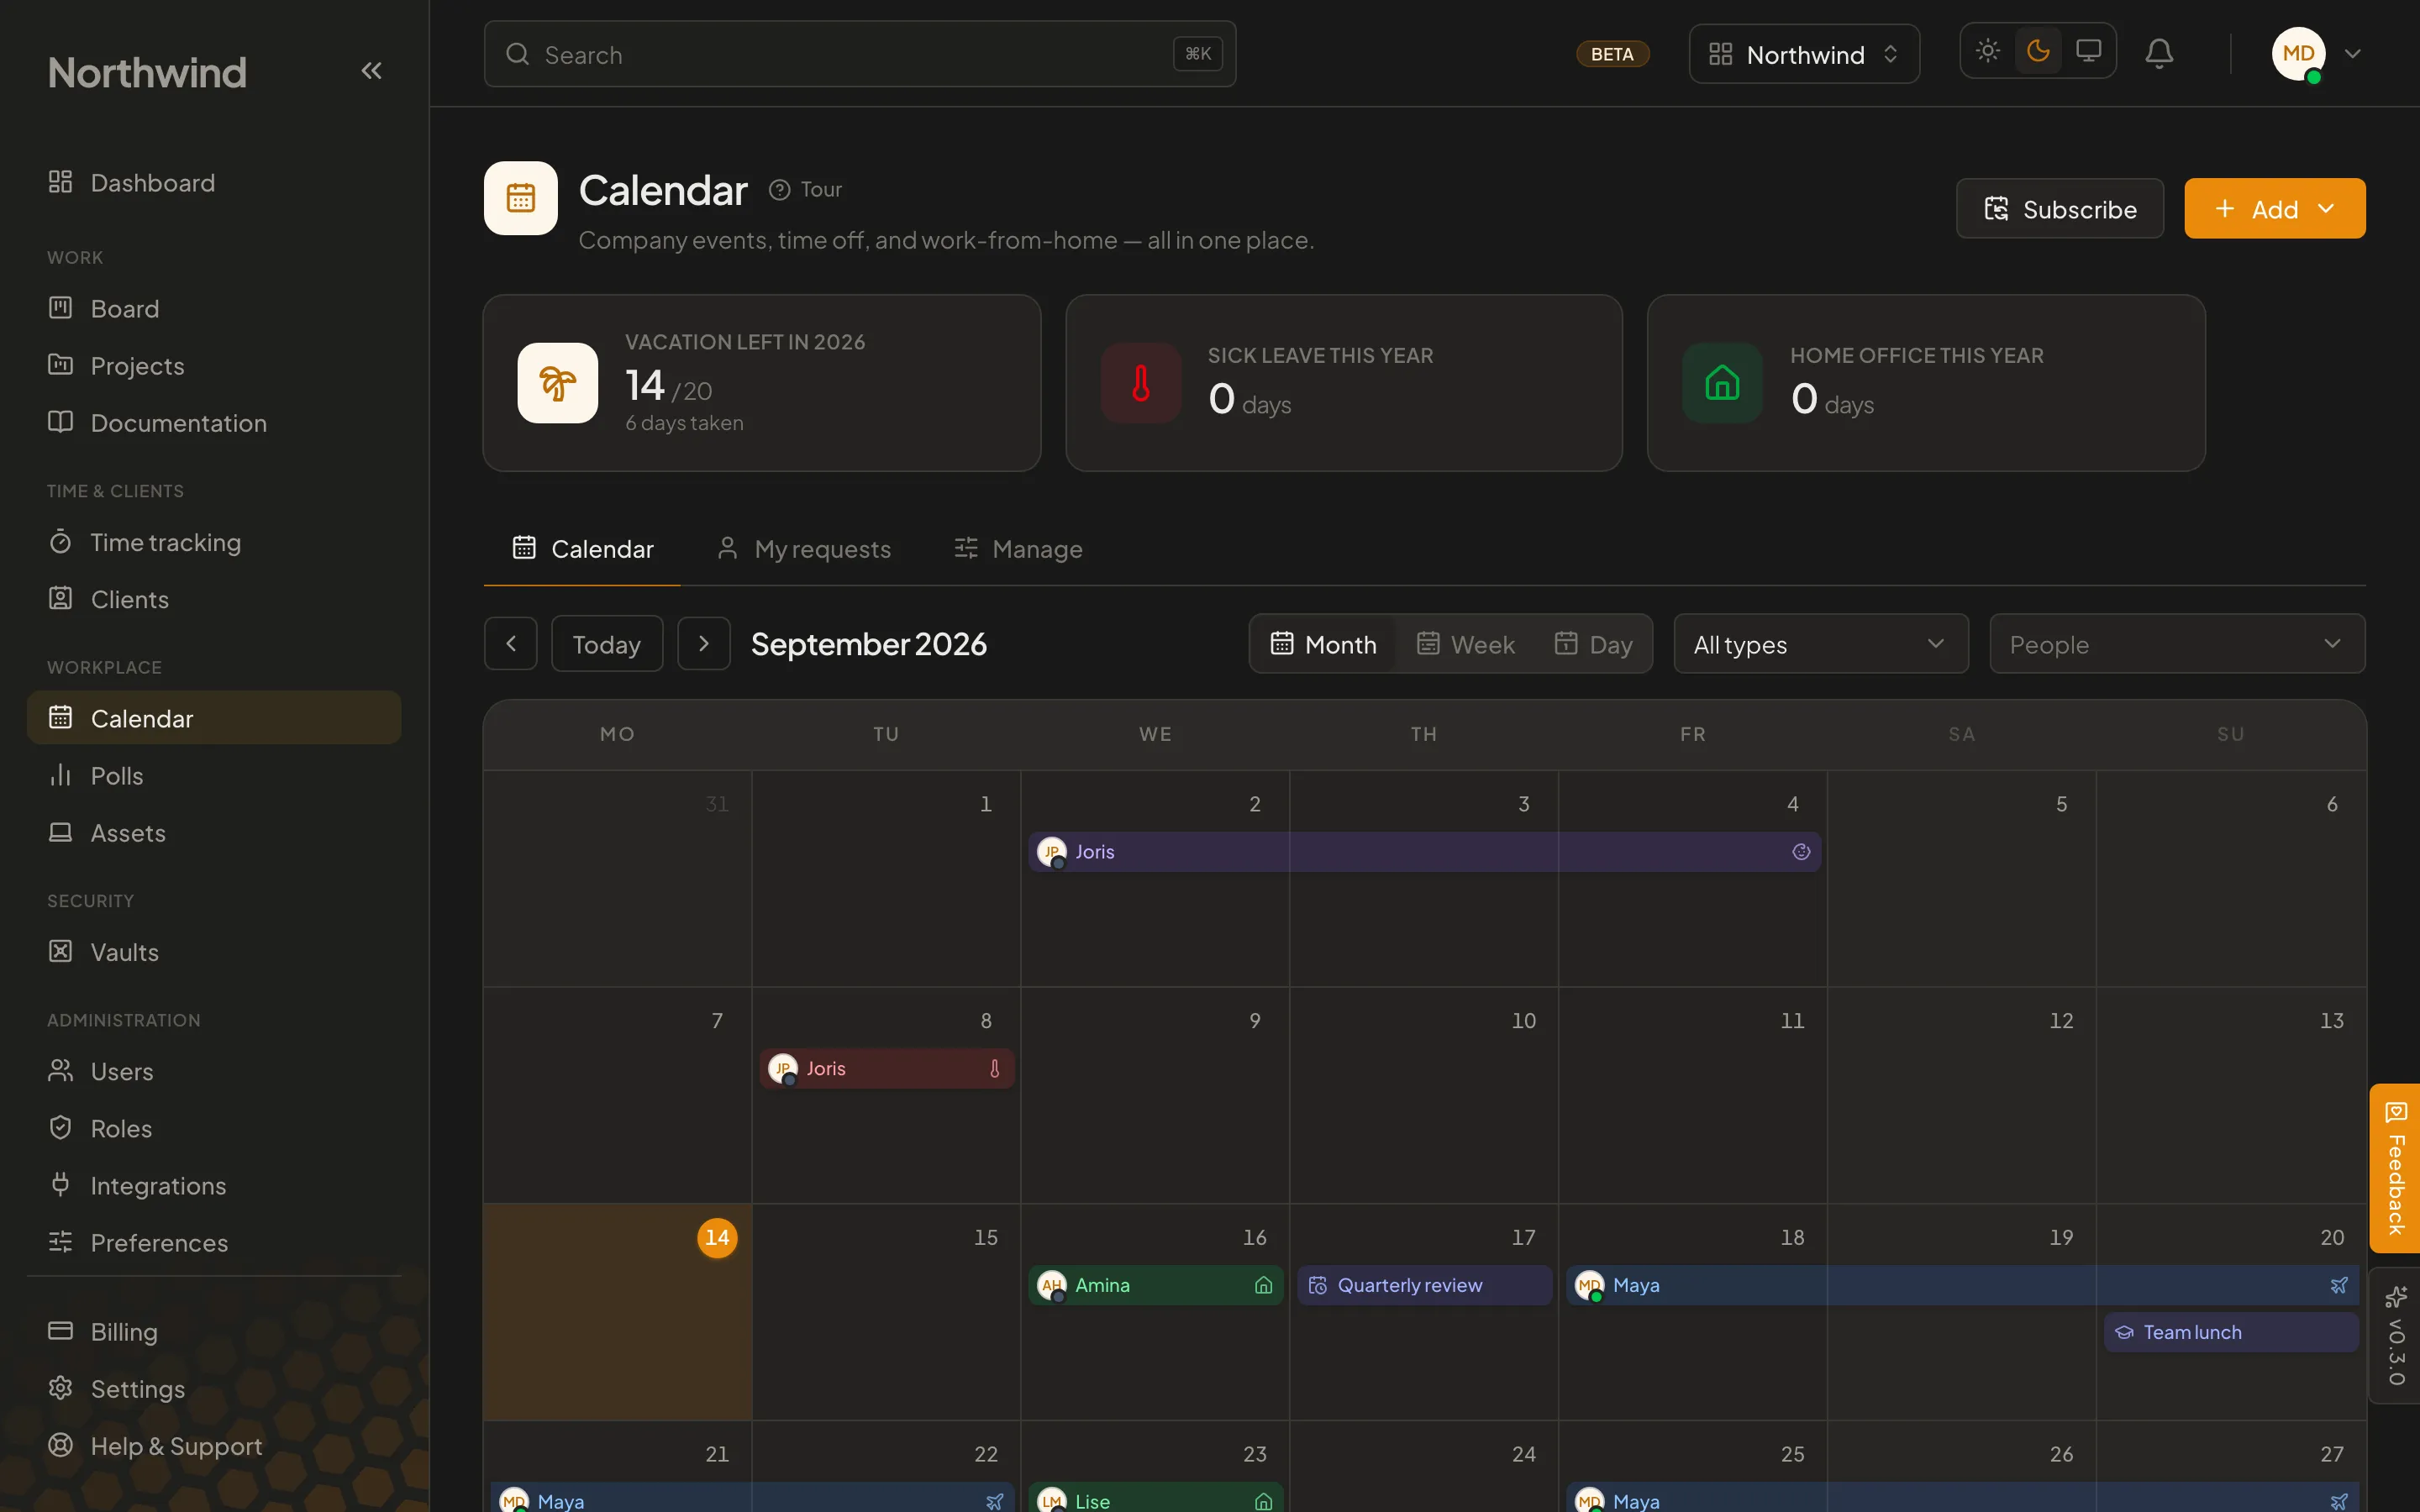Image resolution: width=2420 pixels, height=1512 pixels.
Task: Go to next month arrow
Action: click(704, 644)
